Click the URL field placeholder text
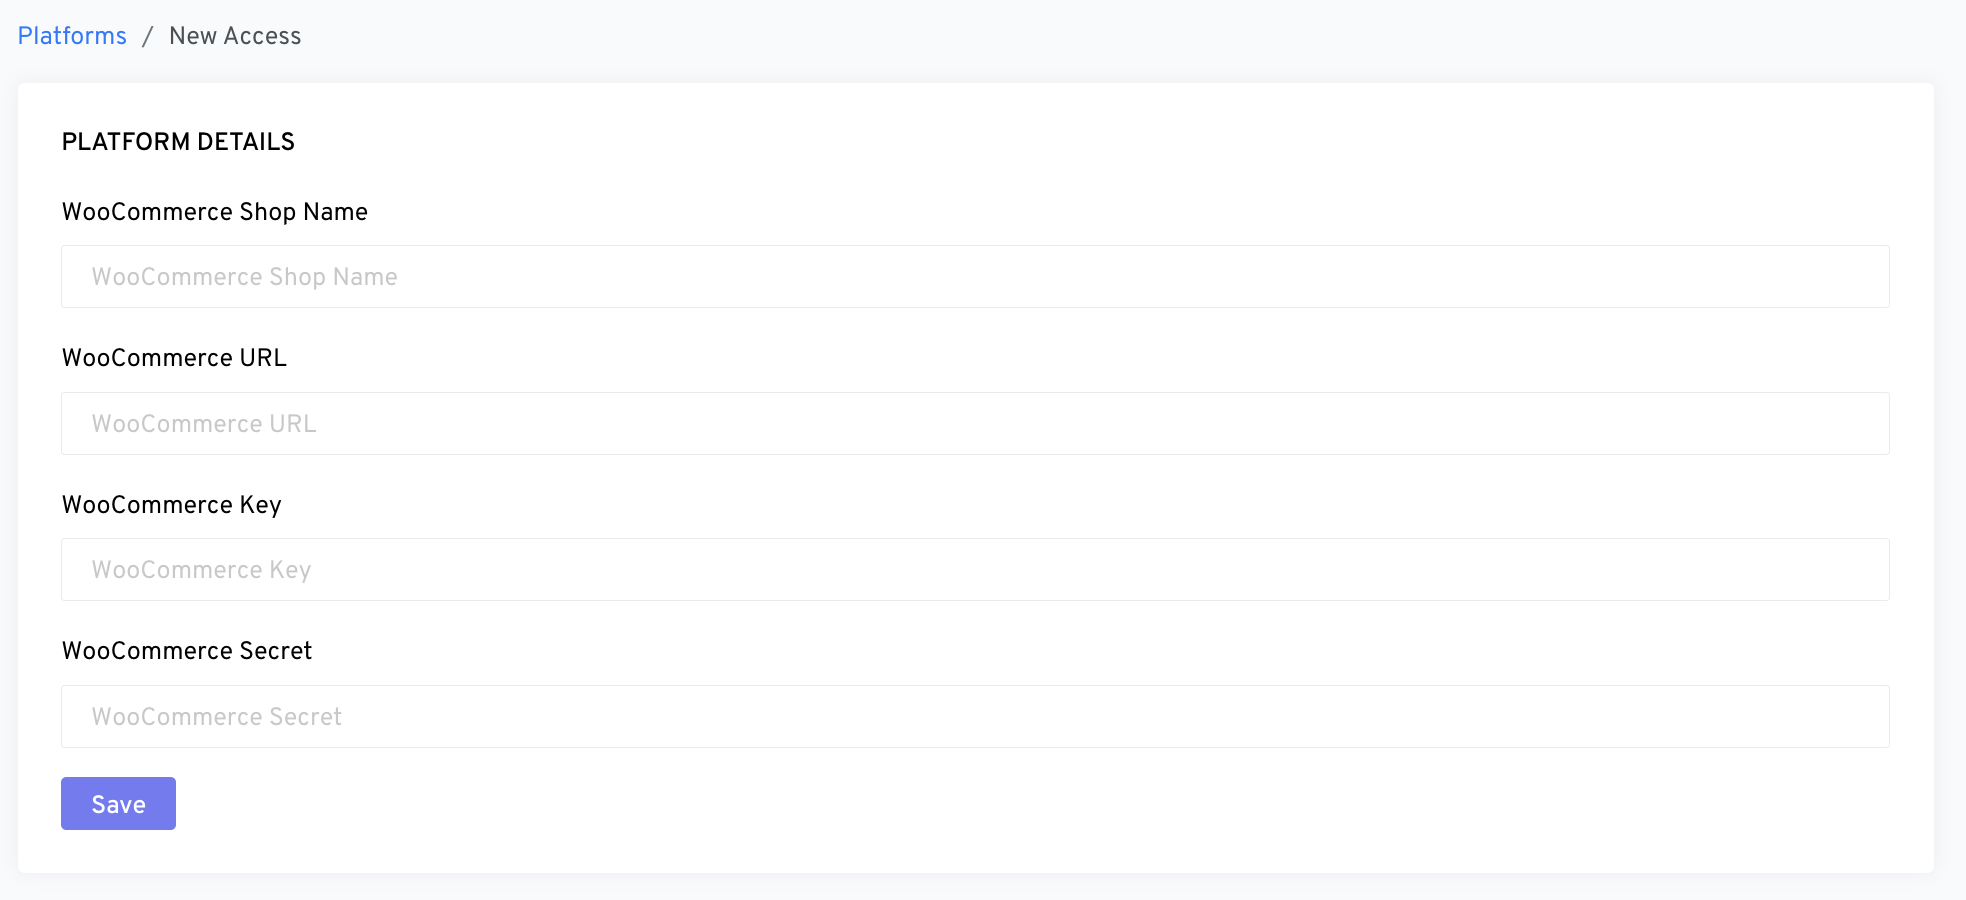Image resolution: width=1966 pixels, height=900 pixels. point(204,424)
